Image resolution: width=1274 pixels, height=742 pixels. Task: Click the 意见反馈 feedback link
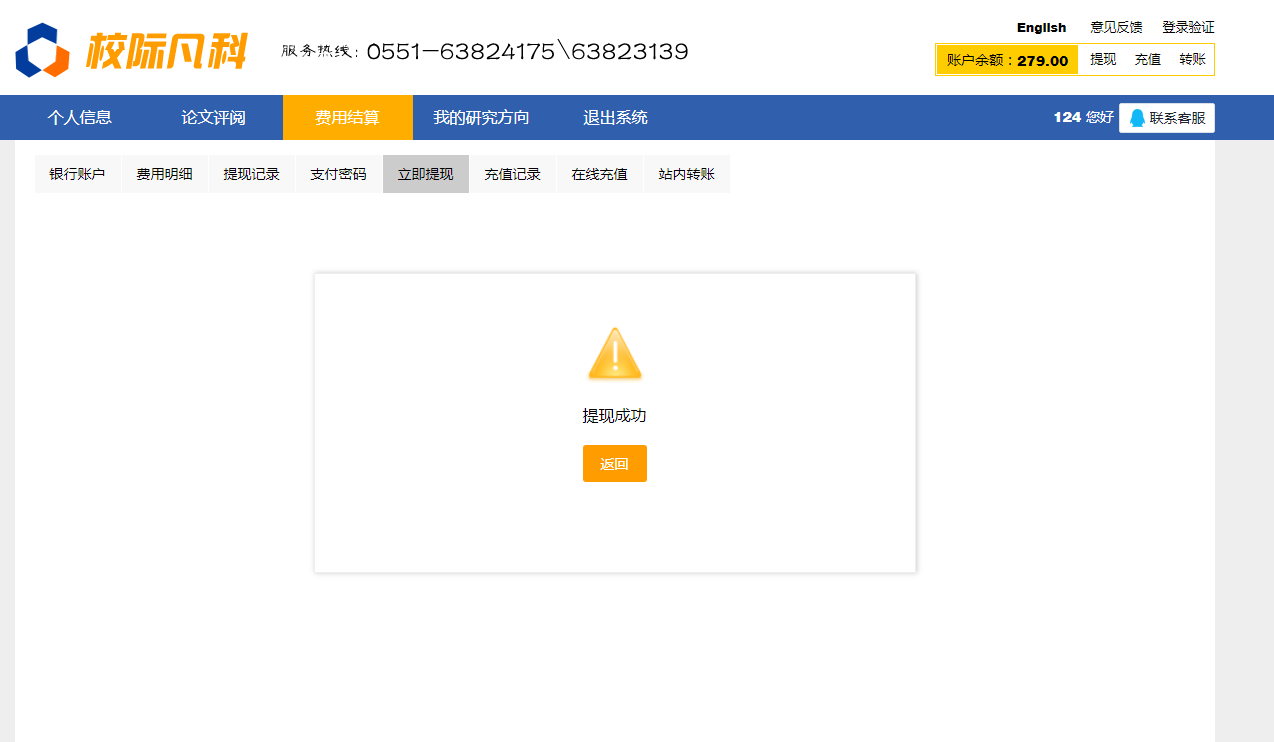click(1115, 28)
